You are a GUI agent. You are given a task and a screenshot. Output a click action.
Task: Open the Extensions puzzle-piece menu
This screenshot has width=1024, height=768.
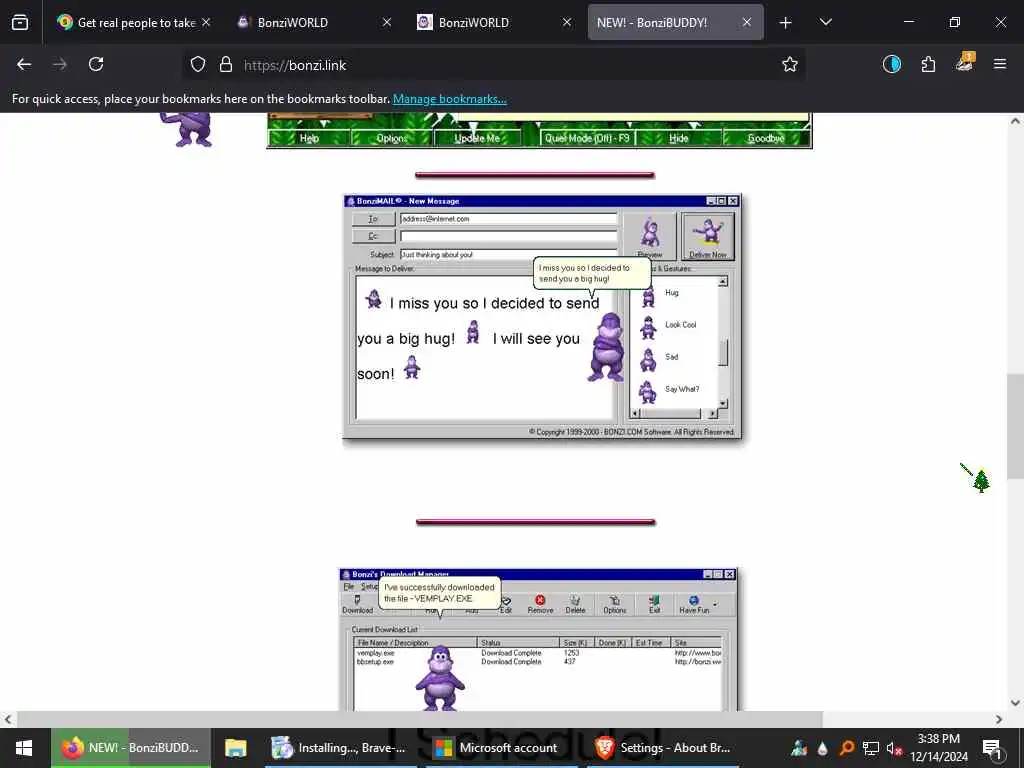point(928,64)
